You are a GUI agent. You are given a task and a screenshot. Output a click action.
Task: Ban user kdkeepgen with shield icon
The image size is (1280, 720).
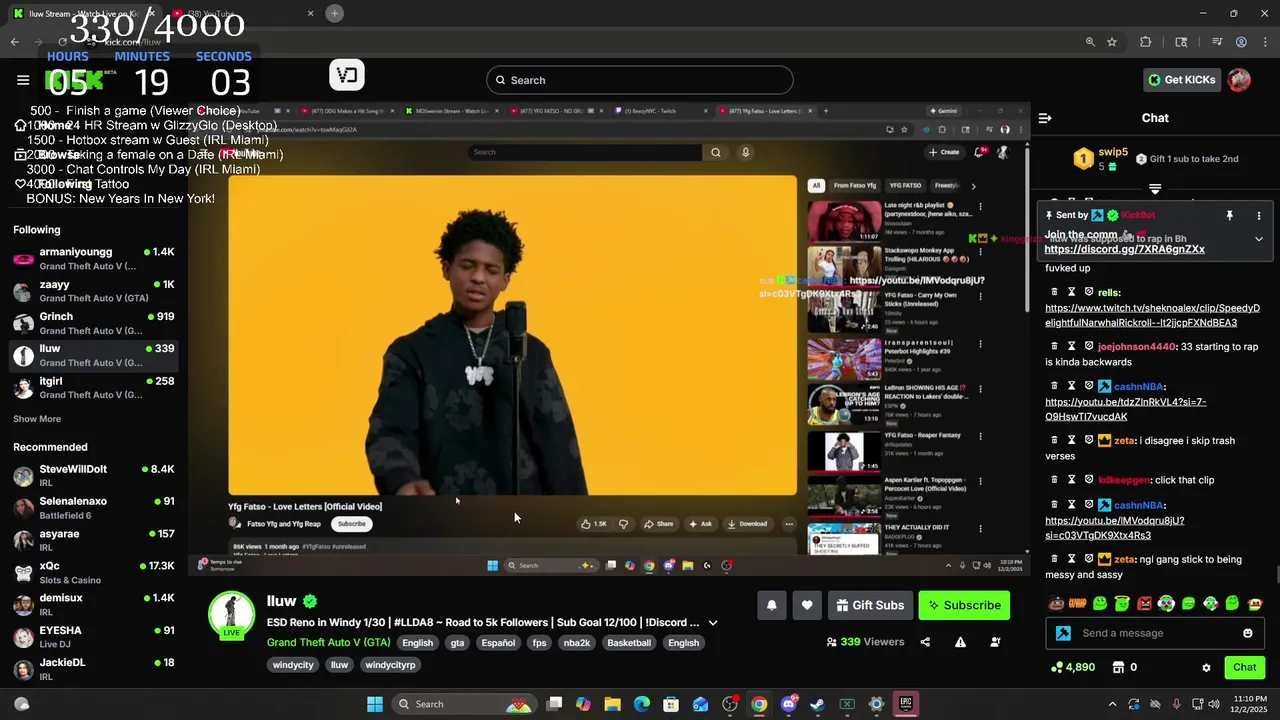point(1088,479)
